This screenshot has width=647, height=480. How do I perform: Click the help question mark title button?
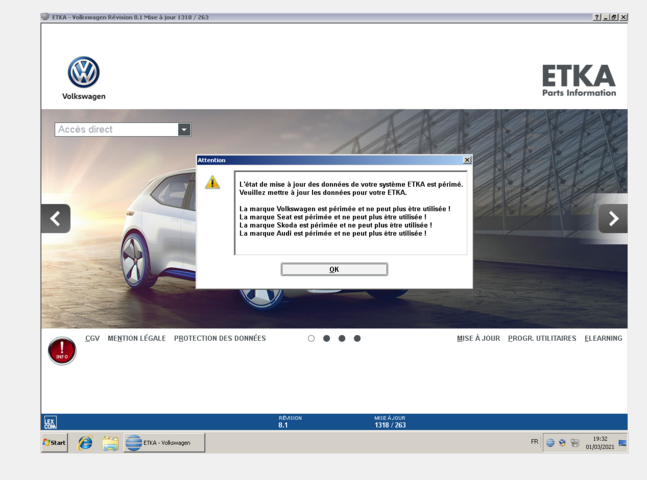coord(597,17)
